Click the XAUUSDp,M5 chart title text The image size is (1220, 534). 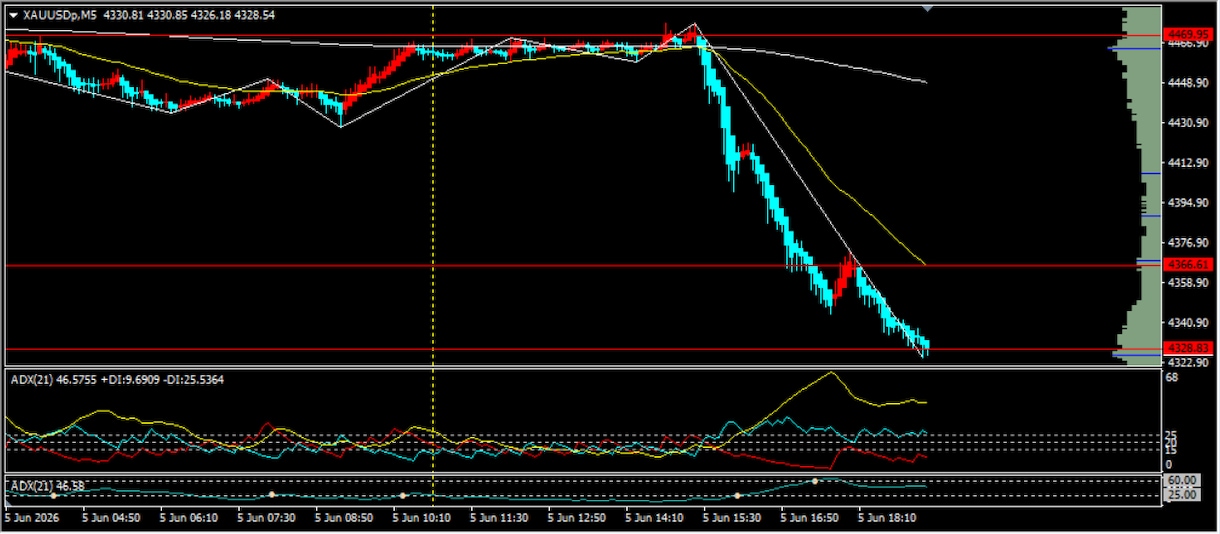click(58, 15)
